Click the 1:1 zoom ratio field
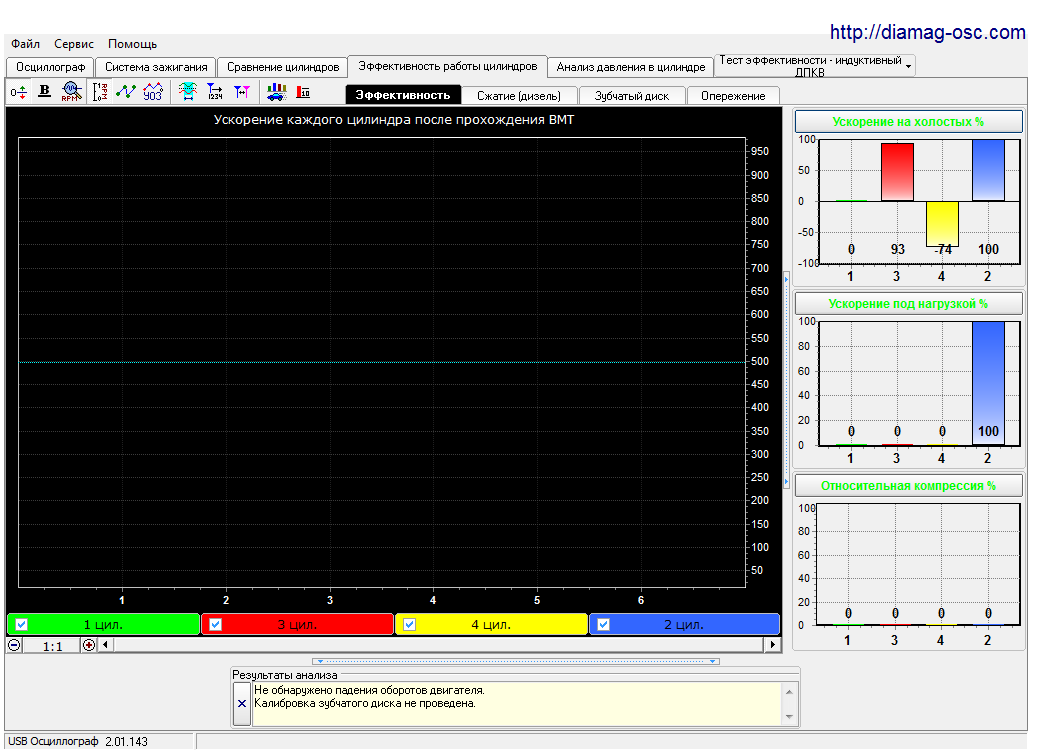This screenshot has width=1040, height=754. pos(52,646)
